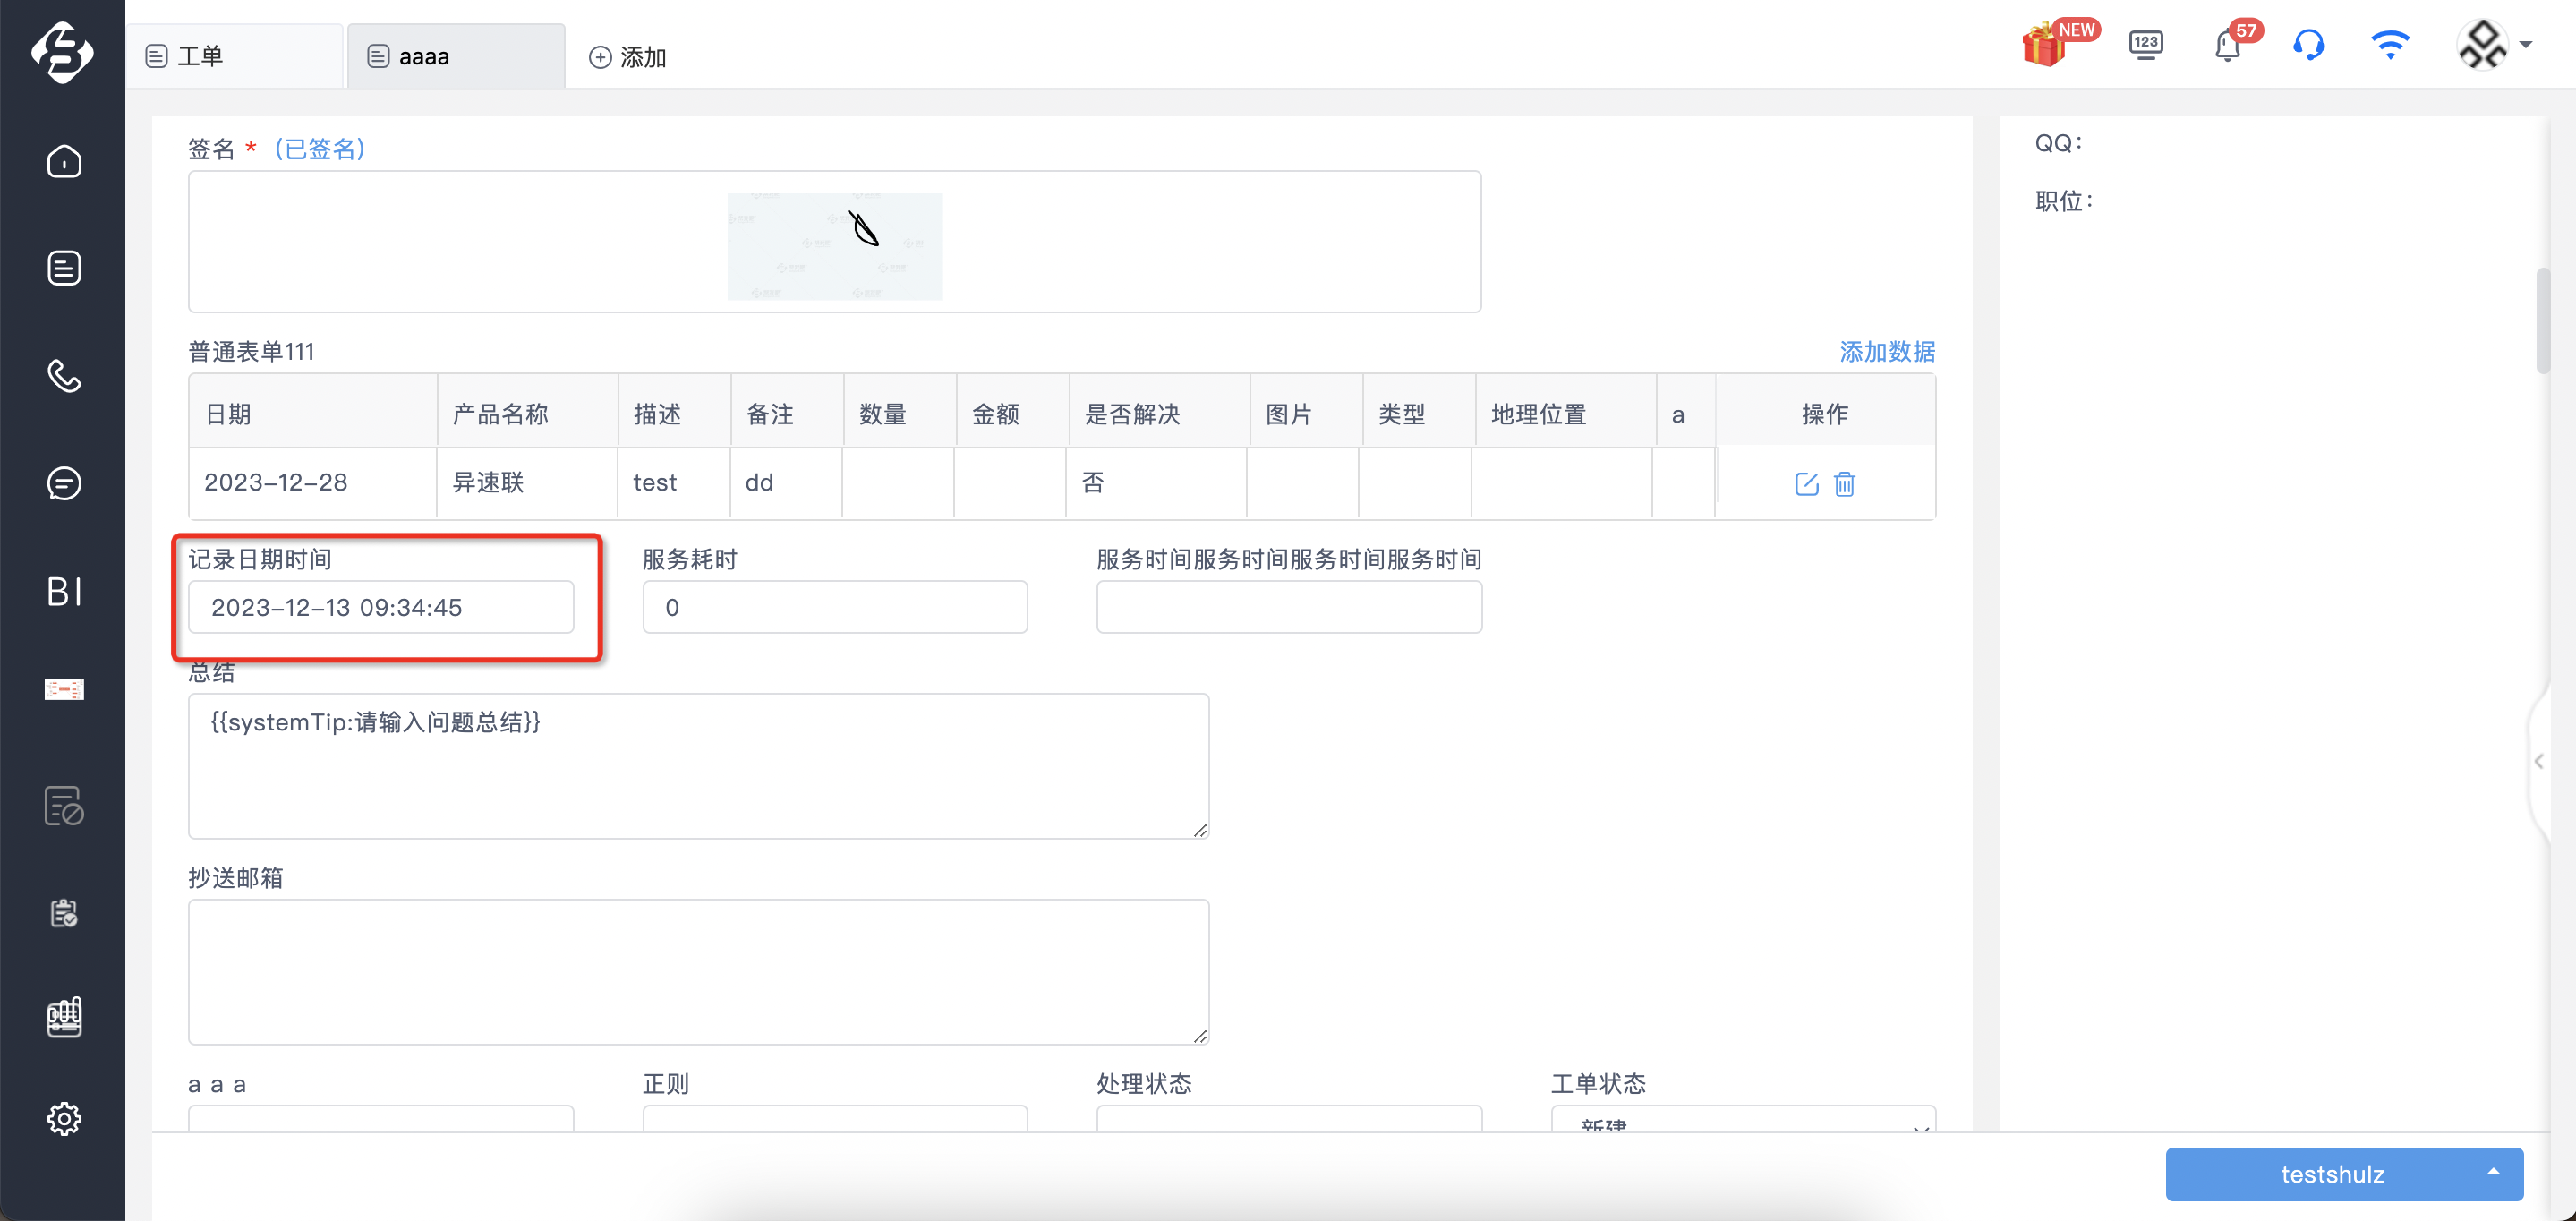This screenshot has width=2576, height=1221.
Task: Open the user avatar dropdown menu
Action: (x=2493, y=45)
